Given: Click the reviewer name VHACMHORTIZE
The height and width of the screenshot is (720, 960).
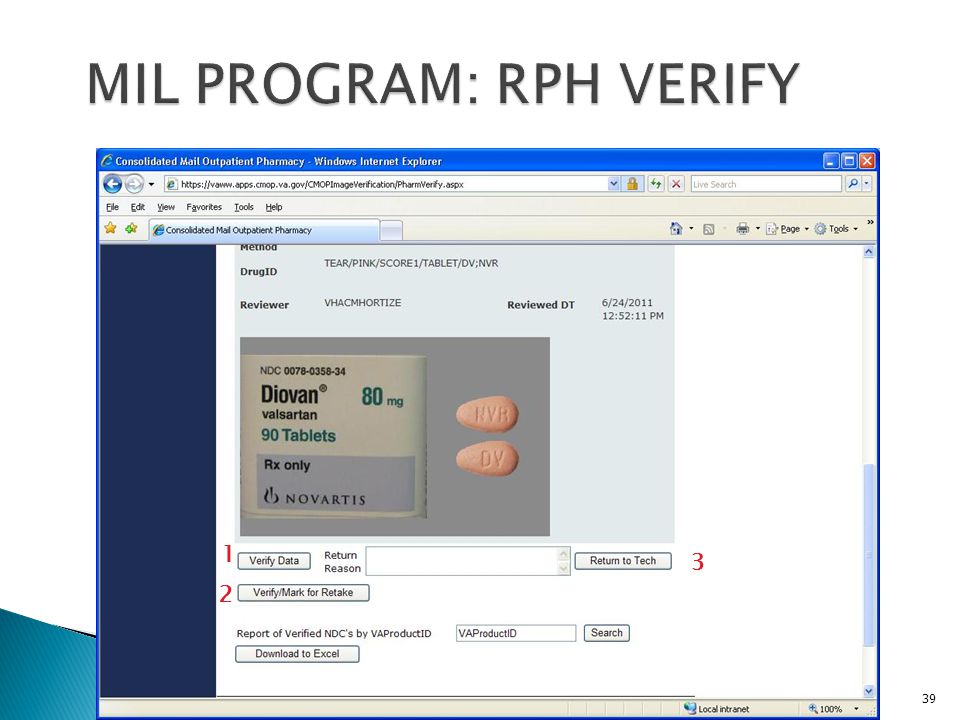Looking at the screenshot, I should coord(362,302).
